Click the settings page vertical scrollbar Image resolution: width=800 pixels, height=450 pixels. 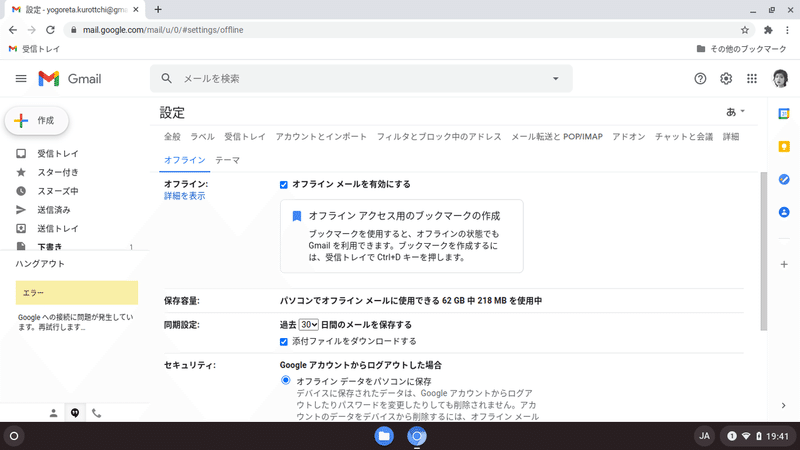coord(763,251)
